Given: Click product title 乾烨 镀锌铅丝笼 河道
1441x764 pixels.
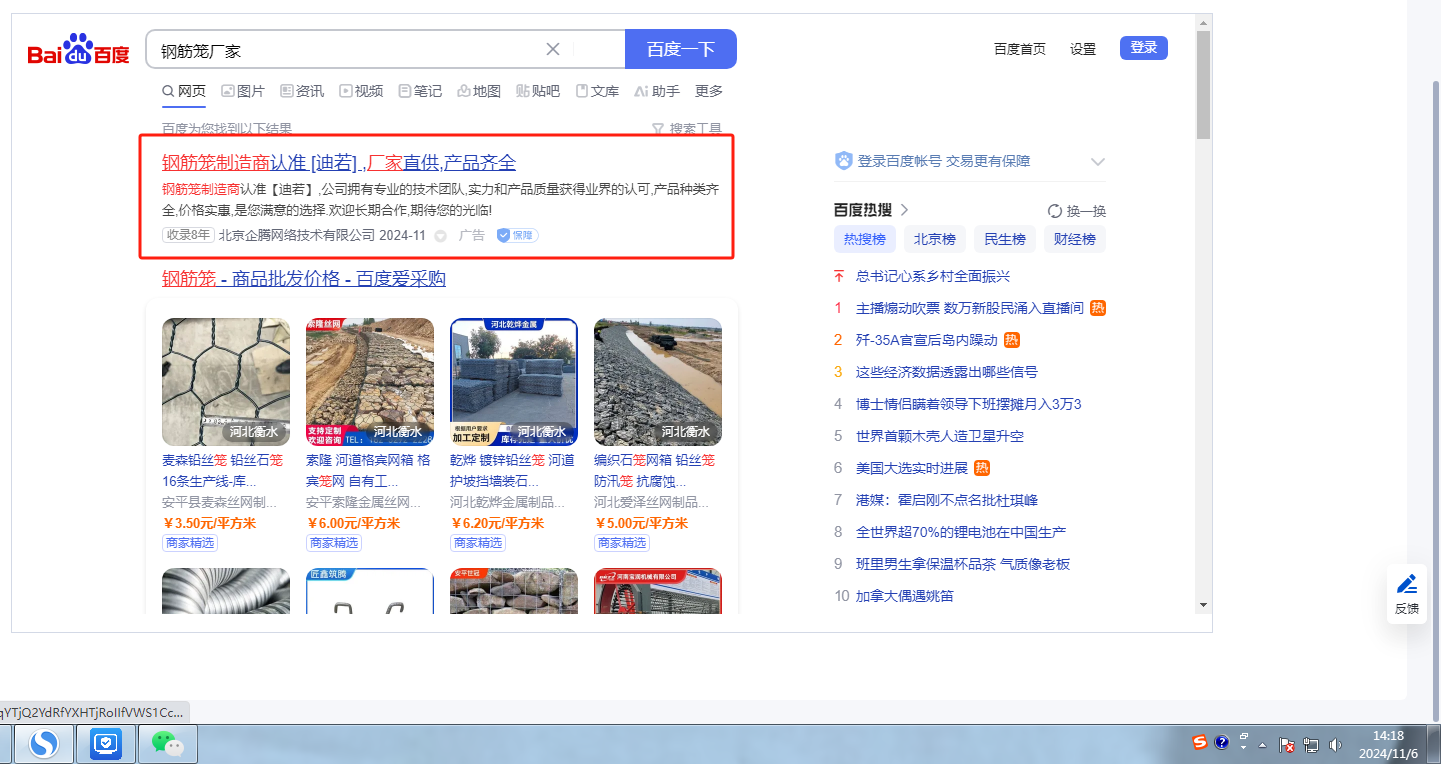Looking at the screenshot, I should 512,470.
